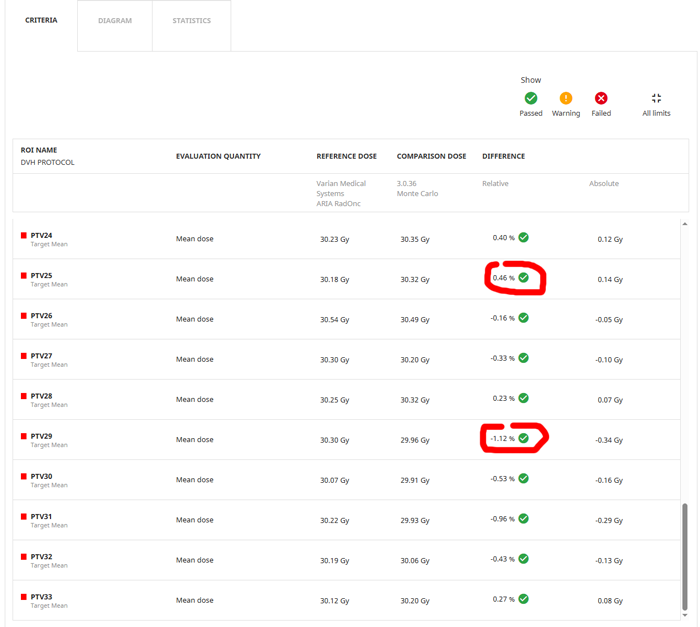The width and height of the screenshot is (700, 627).
Task: Select the Criteria tab
Action: point(41,20)
